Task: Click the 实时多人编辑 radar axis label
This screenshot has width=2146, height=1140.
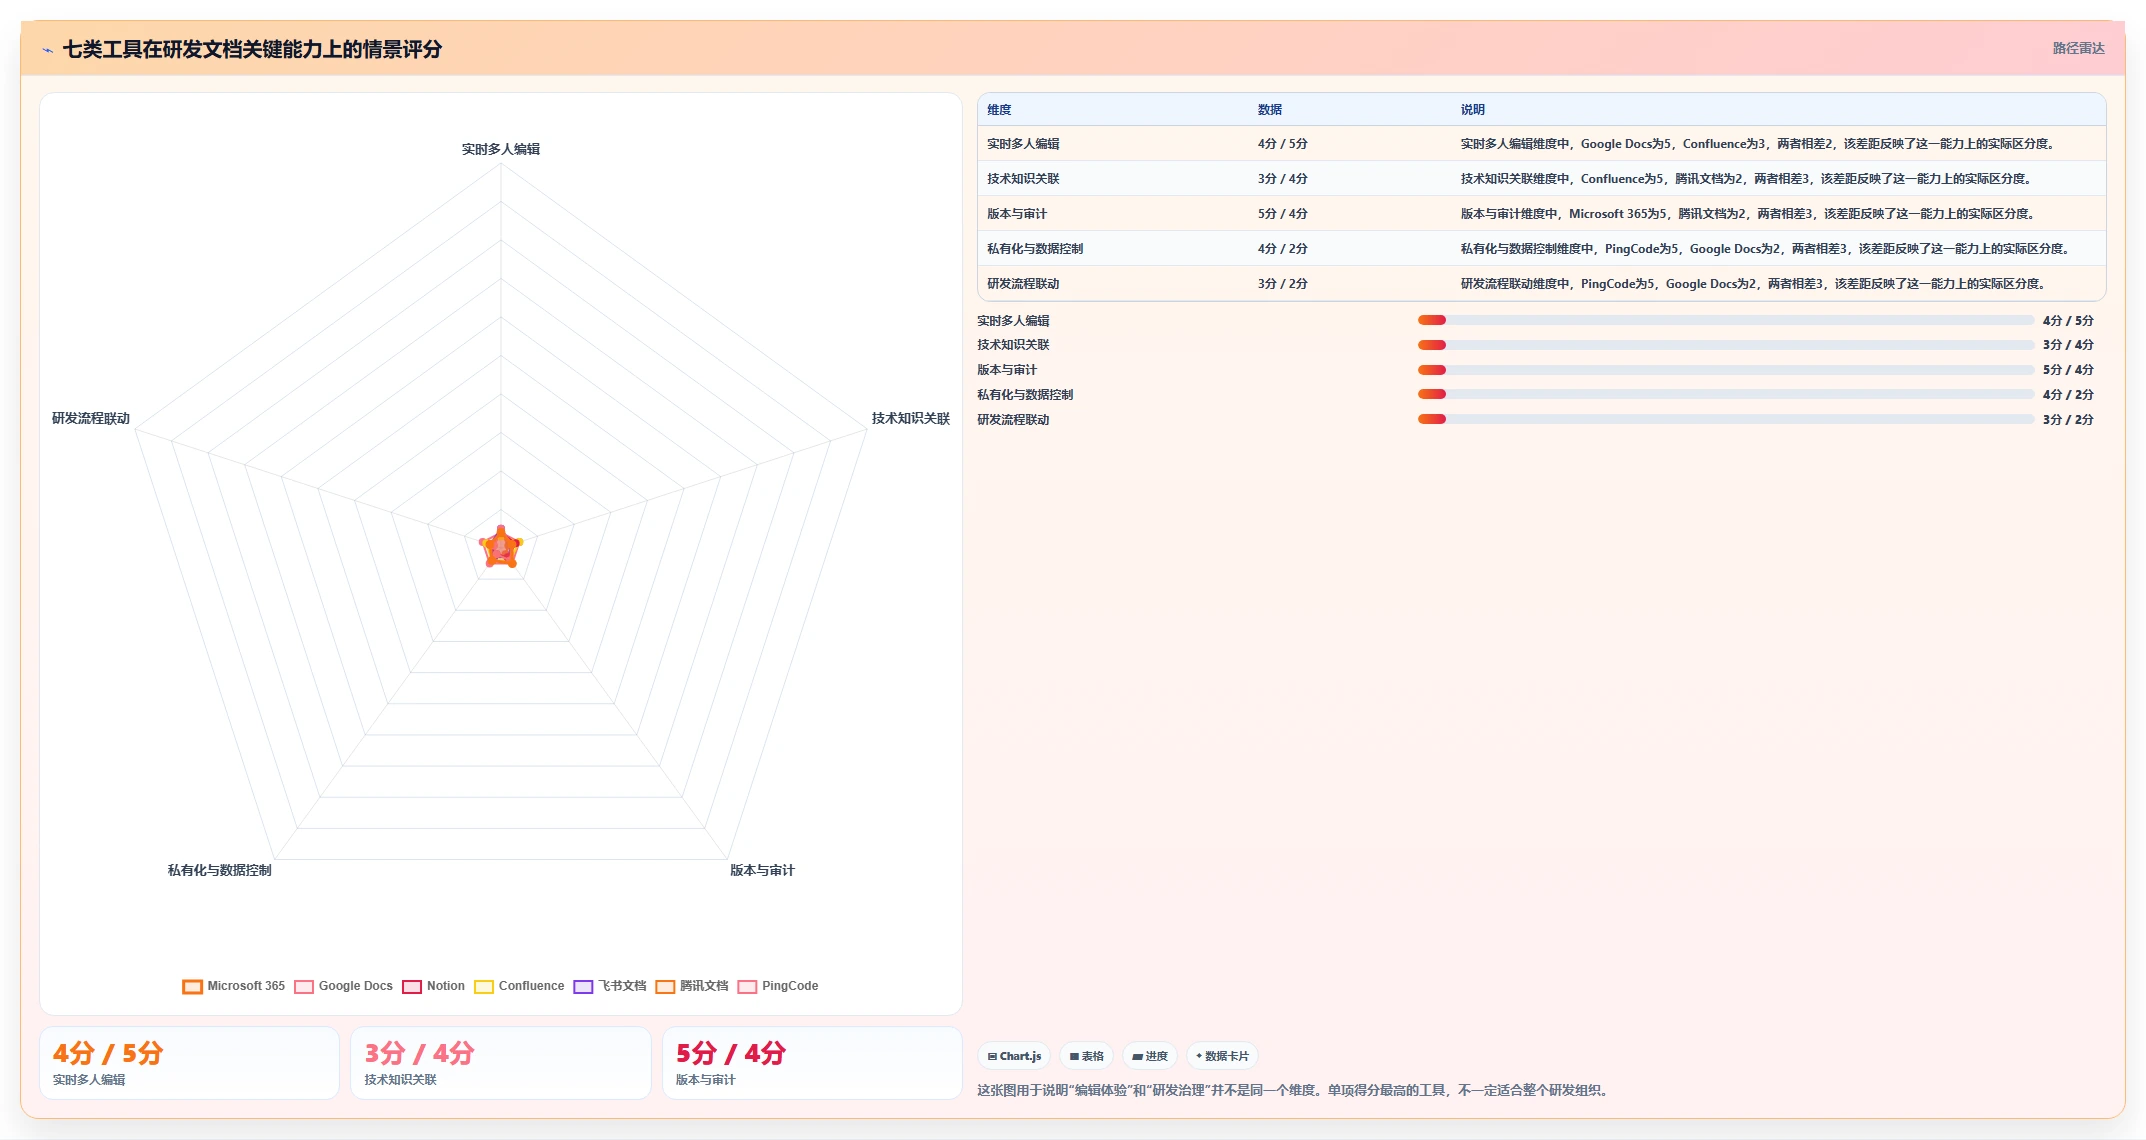Action: (501, 149)
